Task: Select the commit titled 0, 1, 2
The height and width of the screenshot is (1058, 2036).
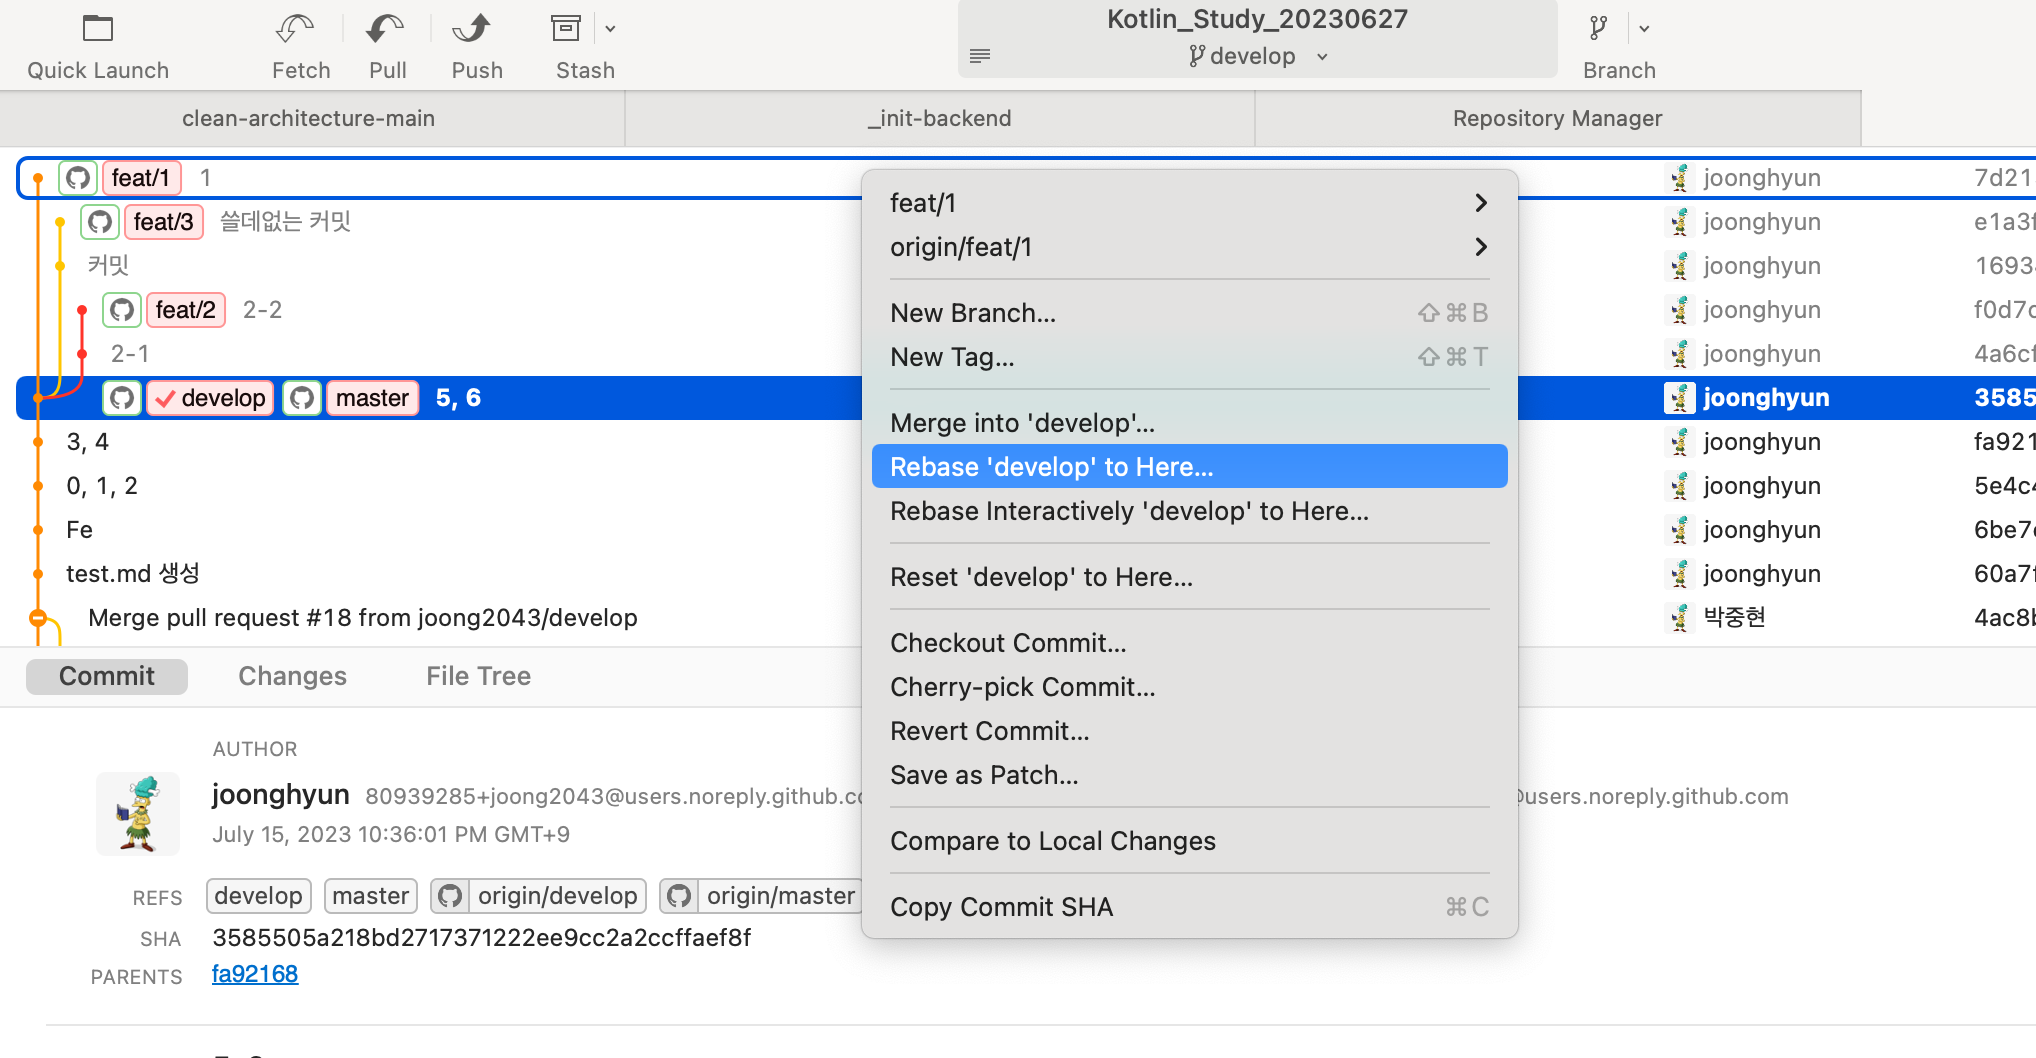Action: tap(102, 486)
